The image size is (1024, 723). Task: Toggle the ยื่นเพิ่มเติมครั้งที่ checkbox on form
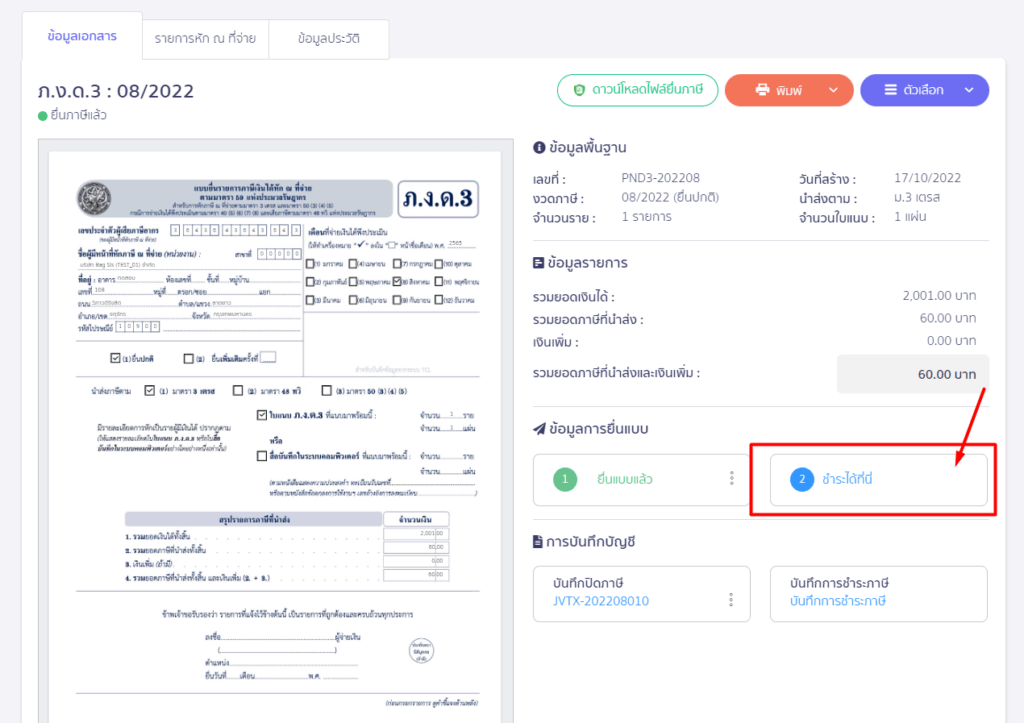189,358
